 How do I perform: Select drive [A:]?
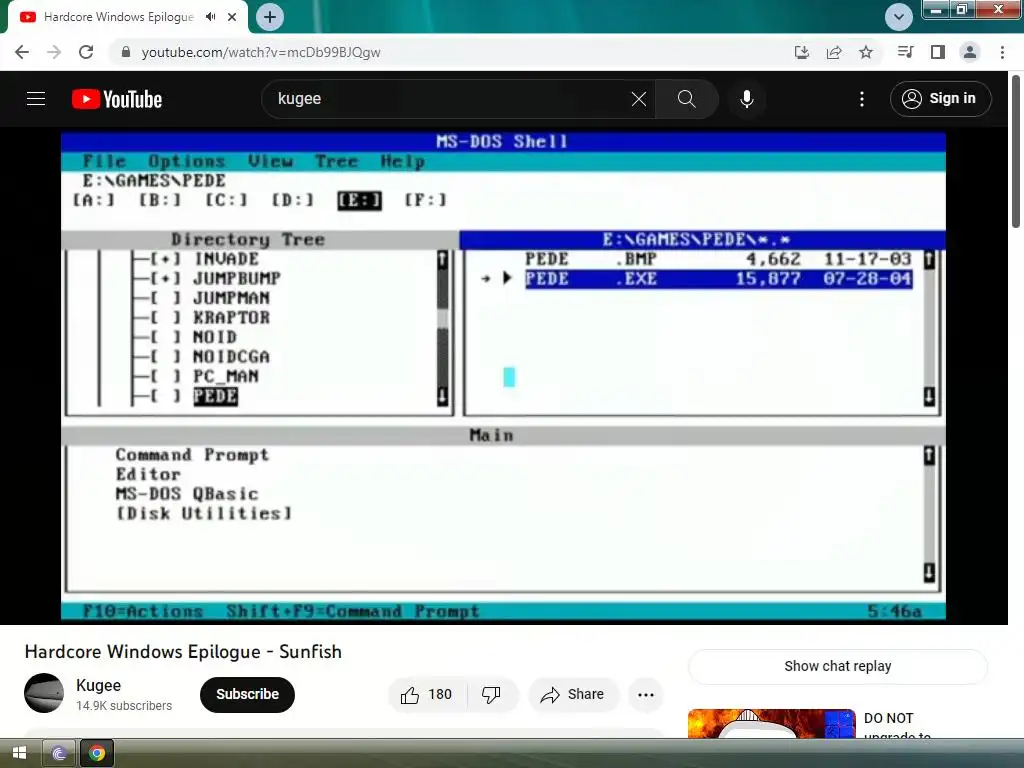coord(94,200)
